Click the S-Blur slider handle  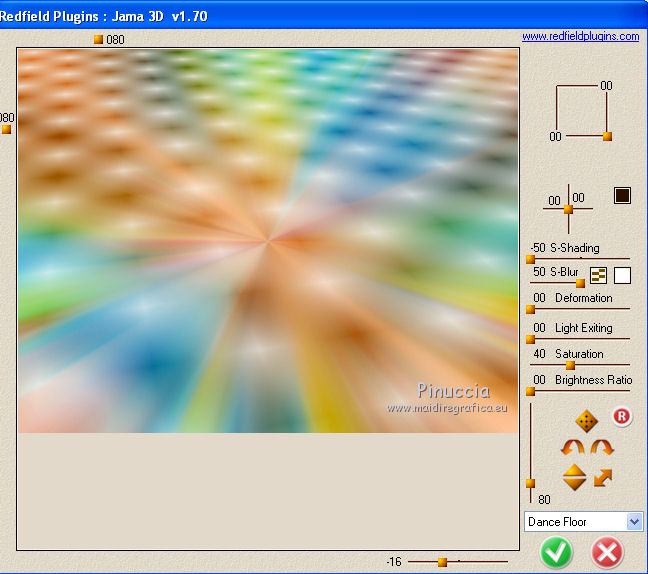click(580, 283)
